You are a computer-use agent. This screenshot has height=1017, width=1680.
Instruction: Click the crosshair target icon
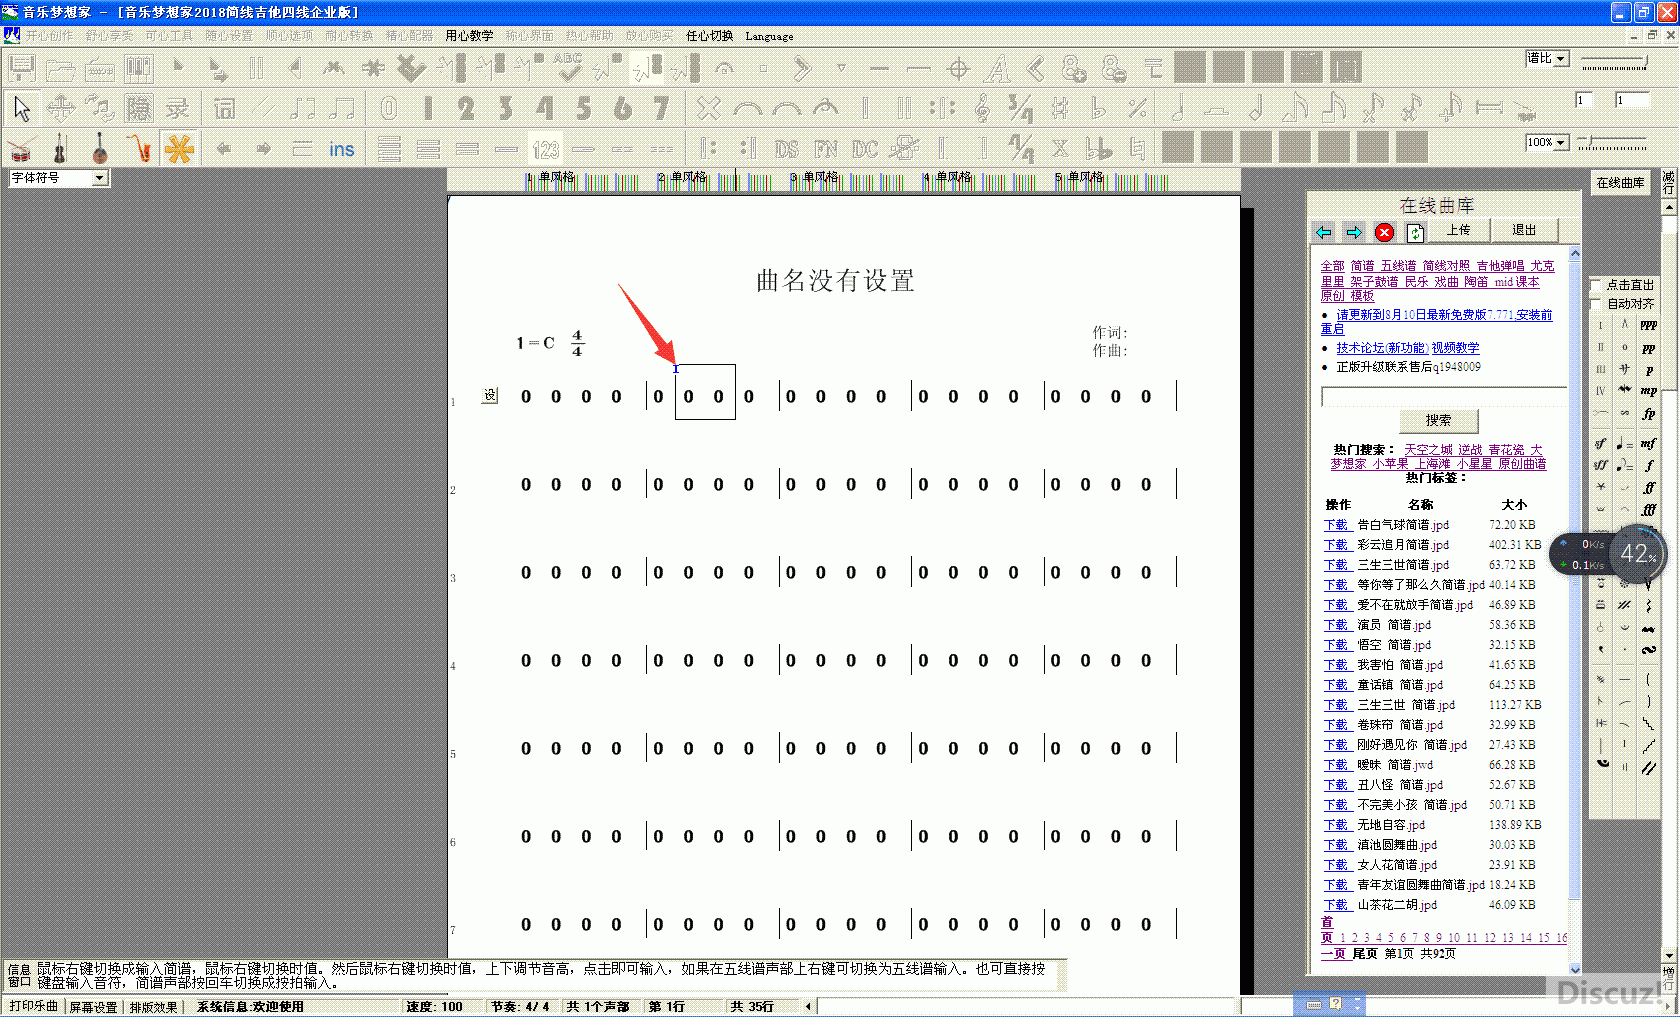958,68
